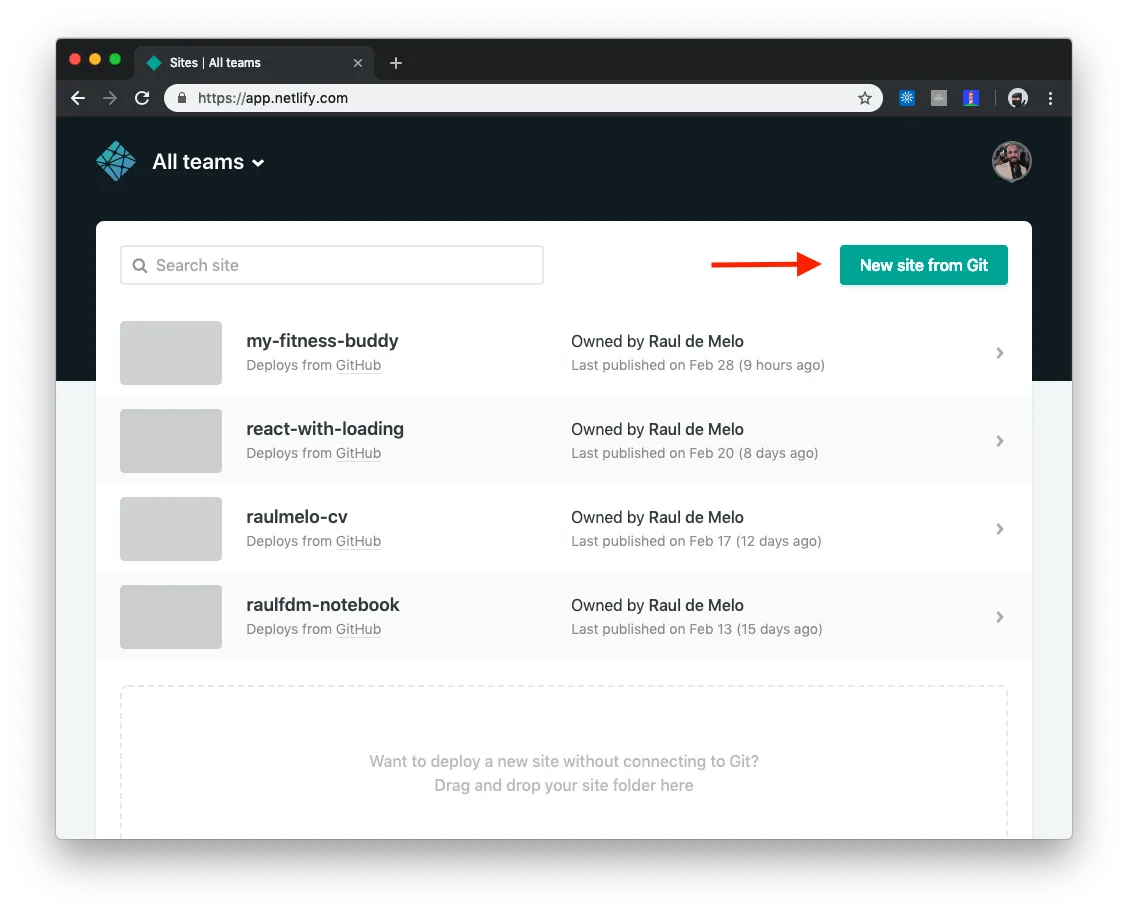Expand the All teams dropdown
1128x913 pixels.
click(208, 162)
